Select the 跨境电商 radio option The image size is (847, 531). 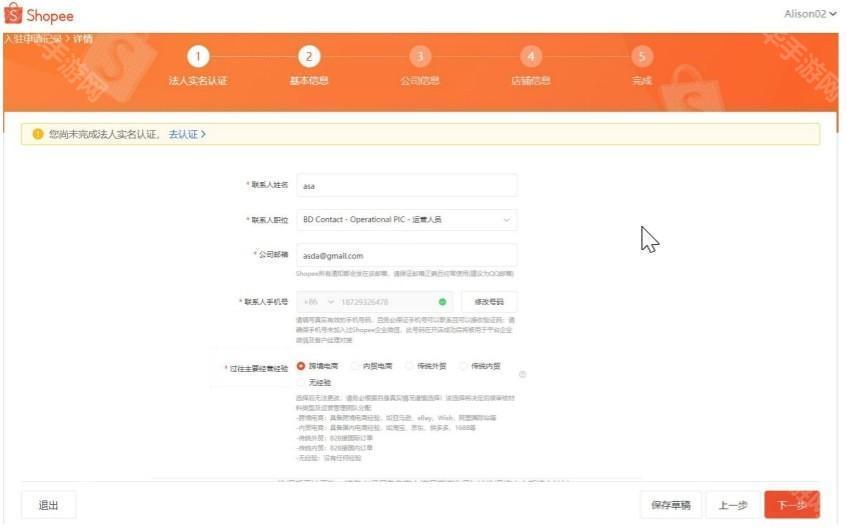(x=301, y=366)
